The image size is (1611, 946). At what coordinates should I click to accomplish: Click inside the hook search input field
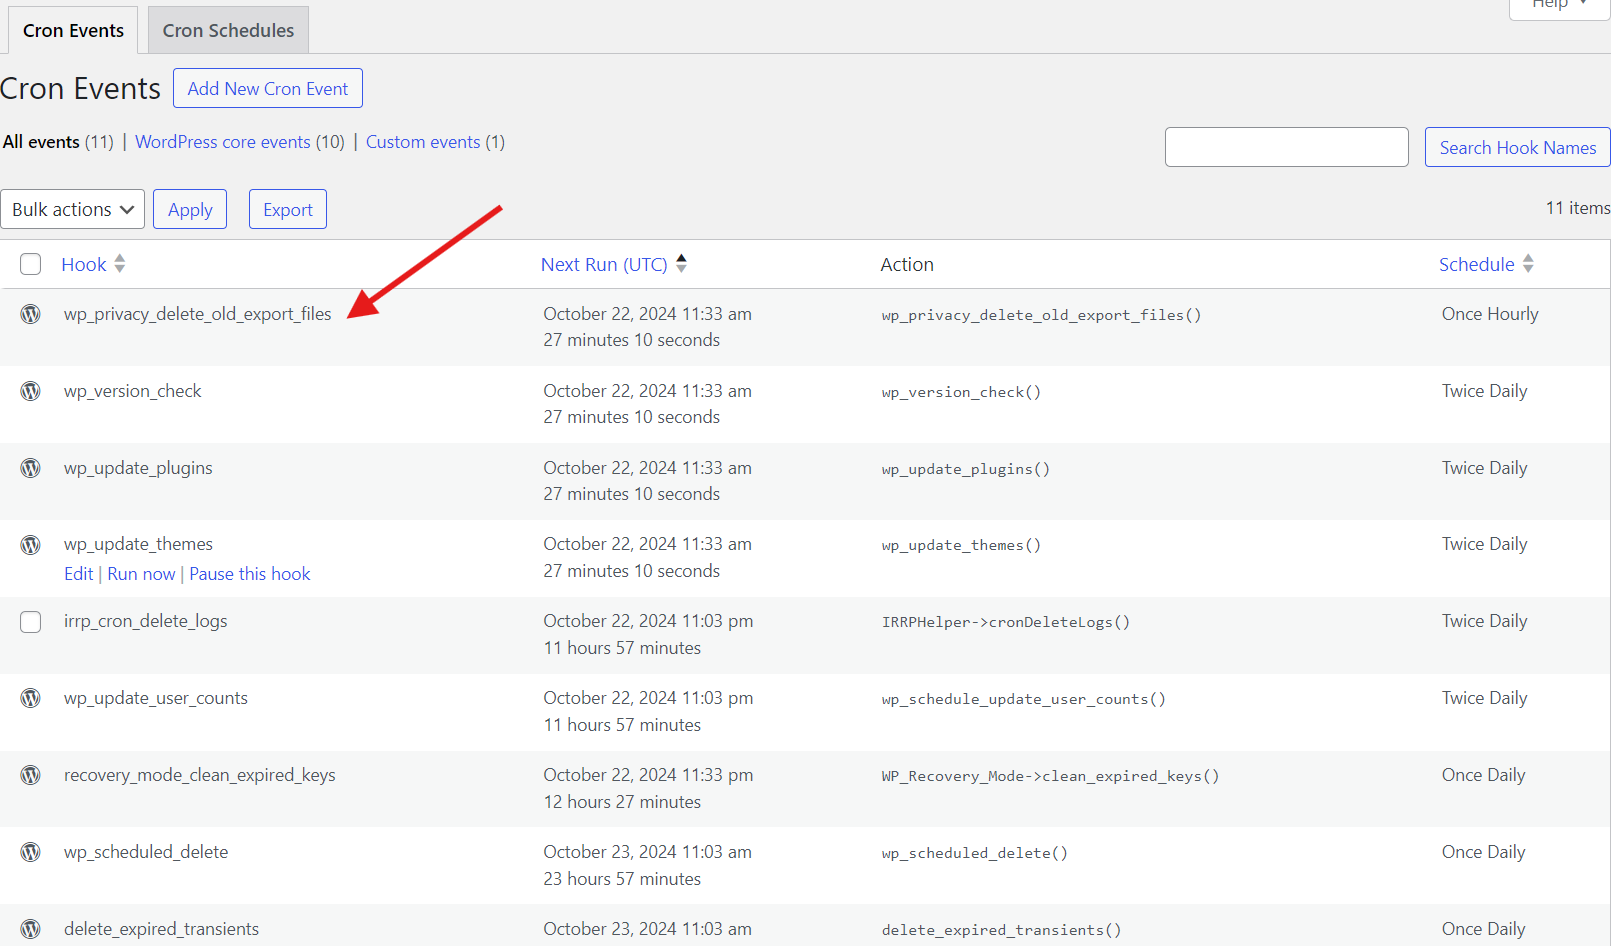[x=1286, y=147]
